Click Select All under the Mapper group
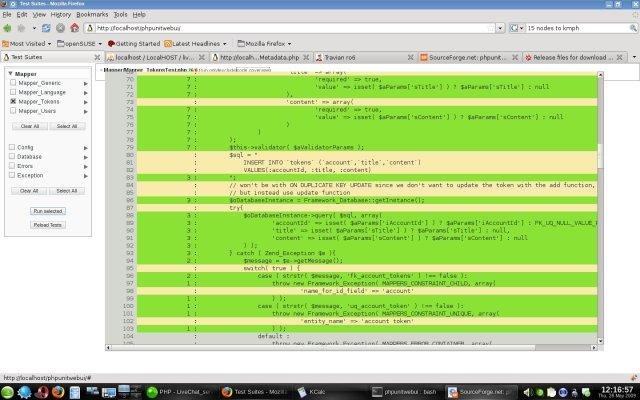The width and height of the screenshot is (640, 400). 67,126
